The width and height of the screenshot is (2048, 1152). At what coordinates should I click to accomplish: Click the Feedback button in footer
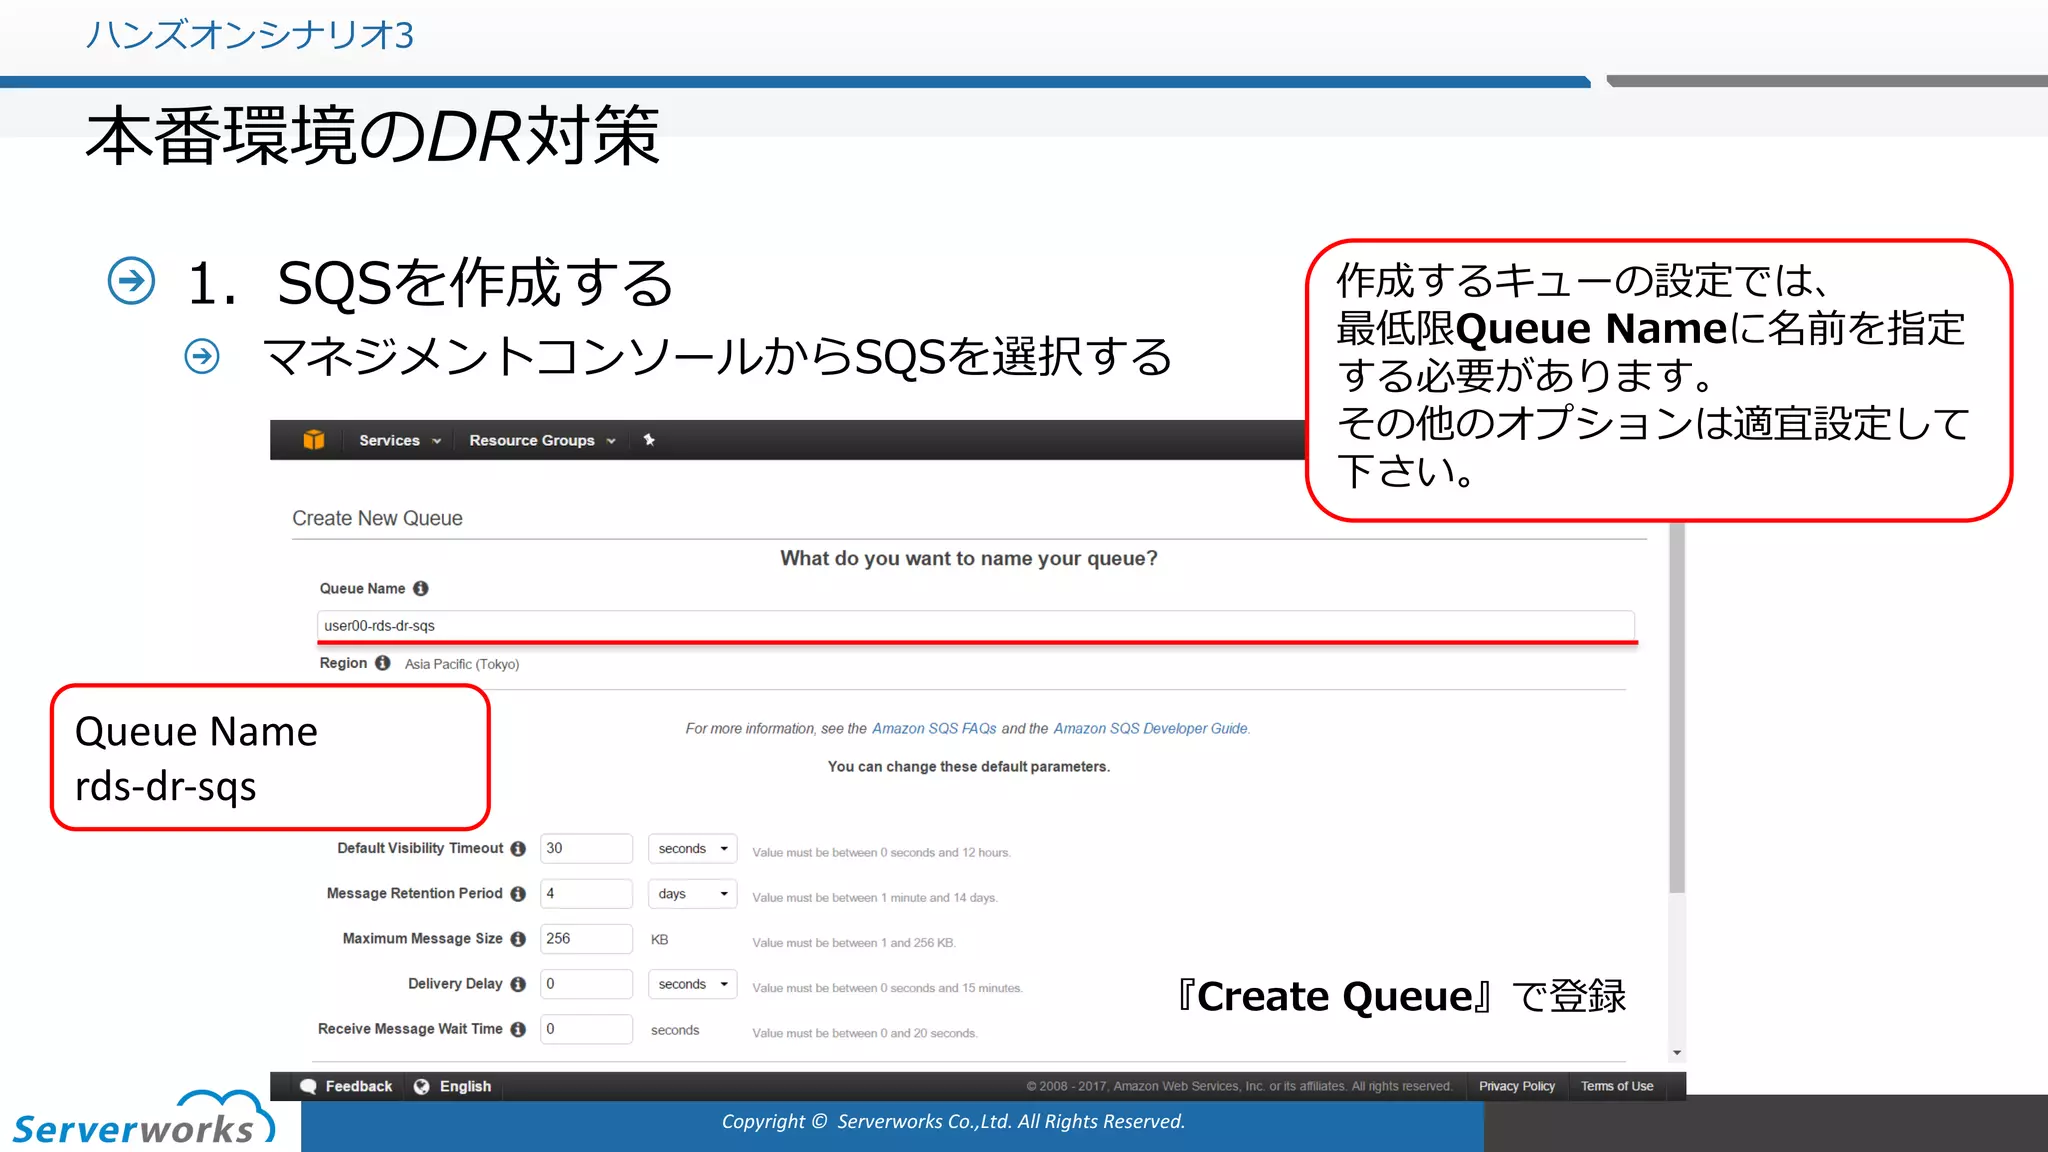click(346, 1086)
